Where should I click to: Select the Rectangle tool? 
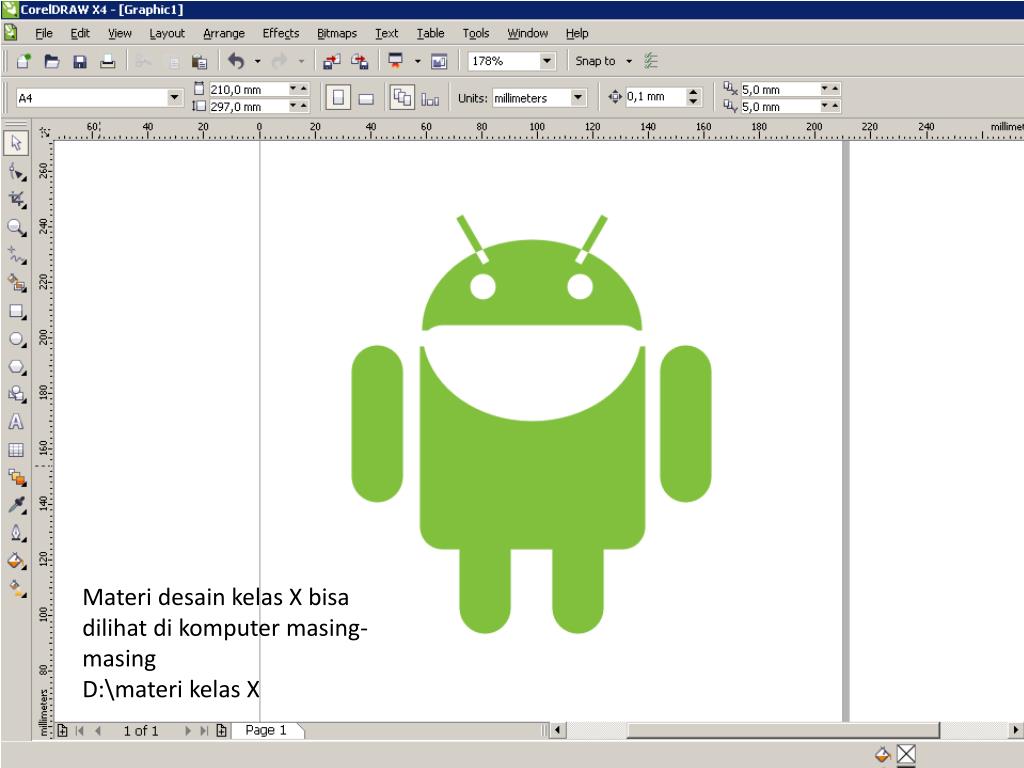[16, 311]
